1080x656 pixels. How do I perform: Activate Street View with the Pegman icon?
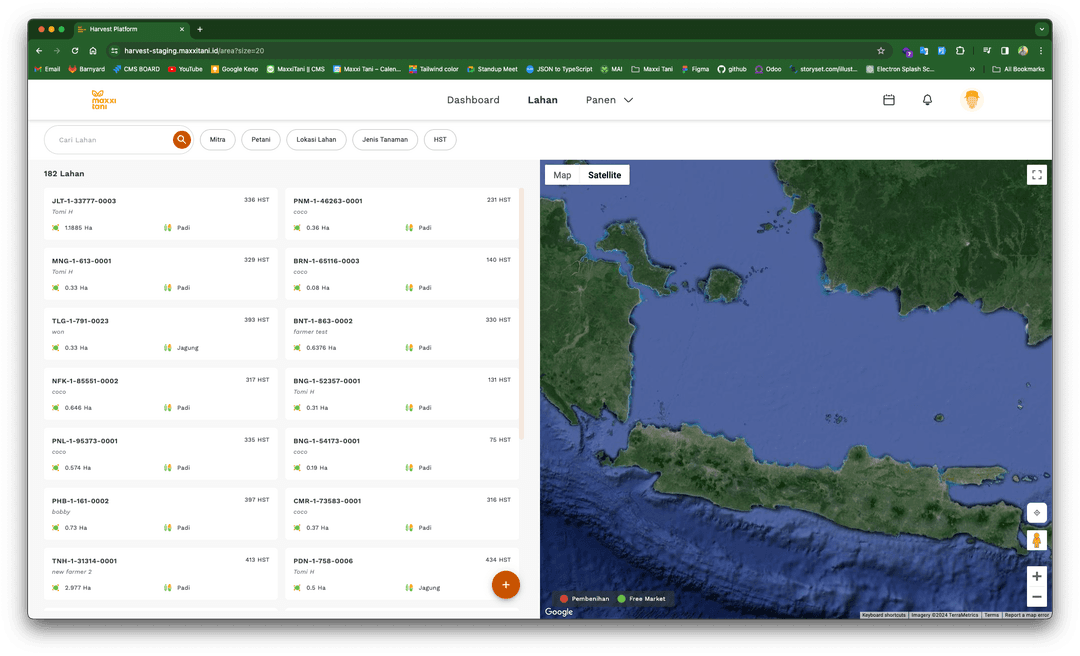[1037, 539]
